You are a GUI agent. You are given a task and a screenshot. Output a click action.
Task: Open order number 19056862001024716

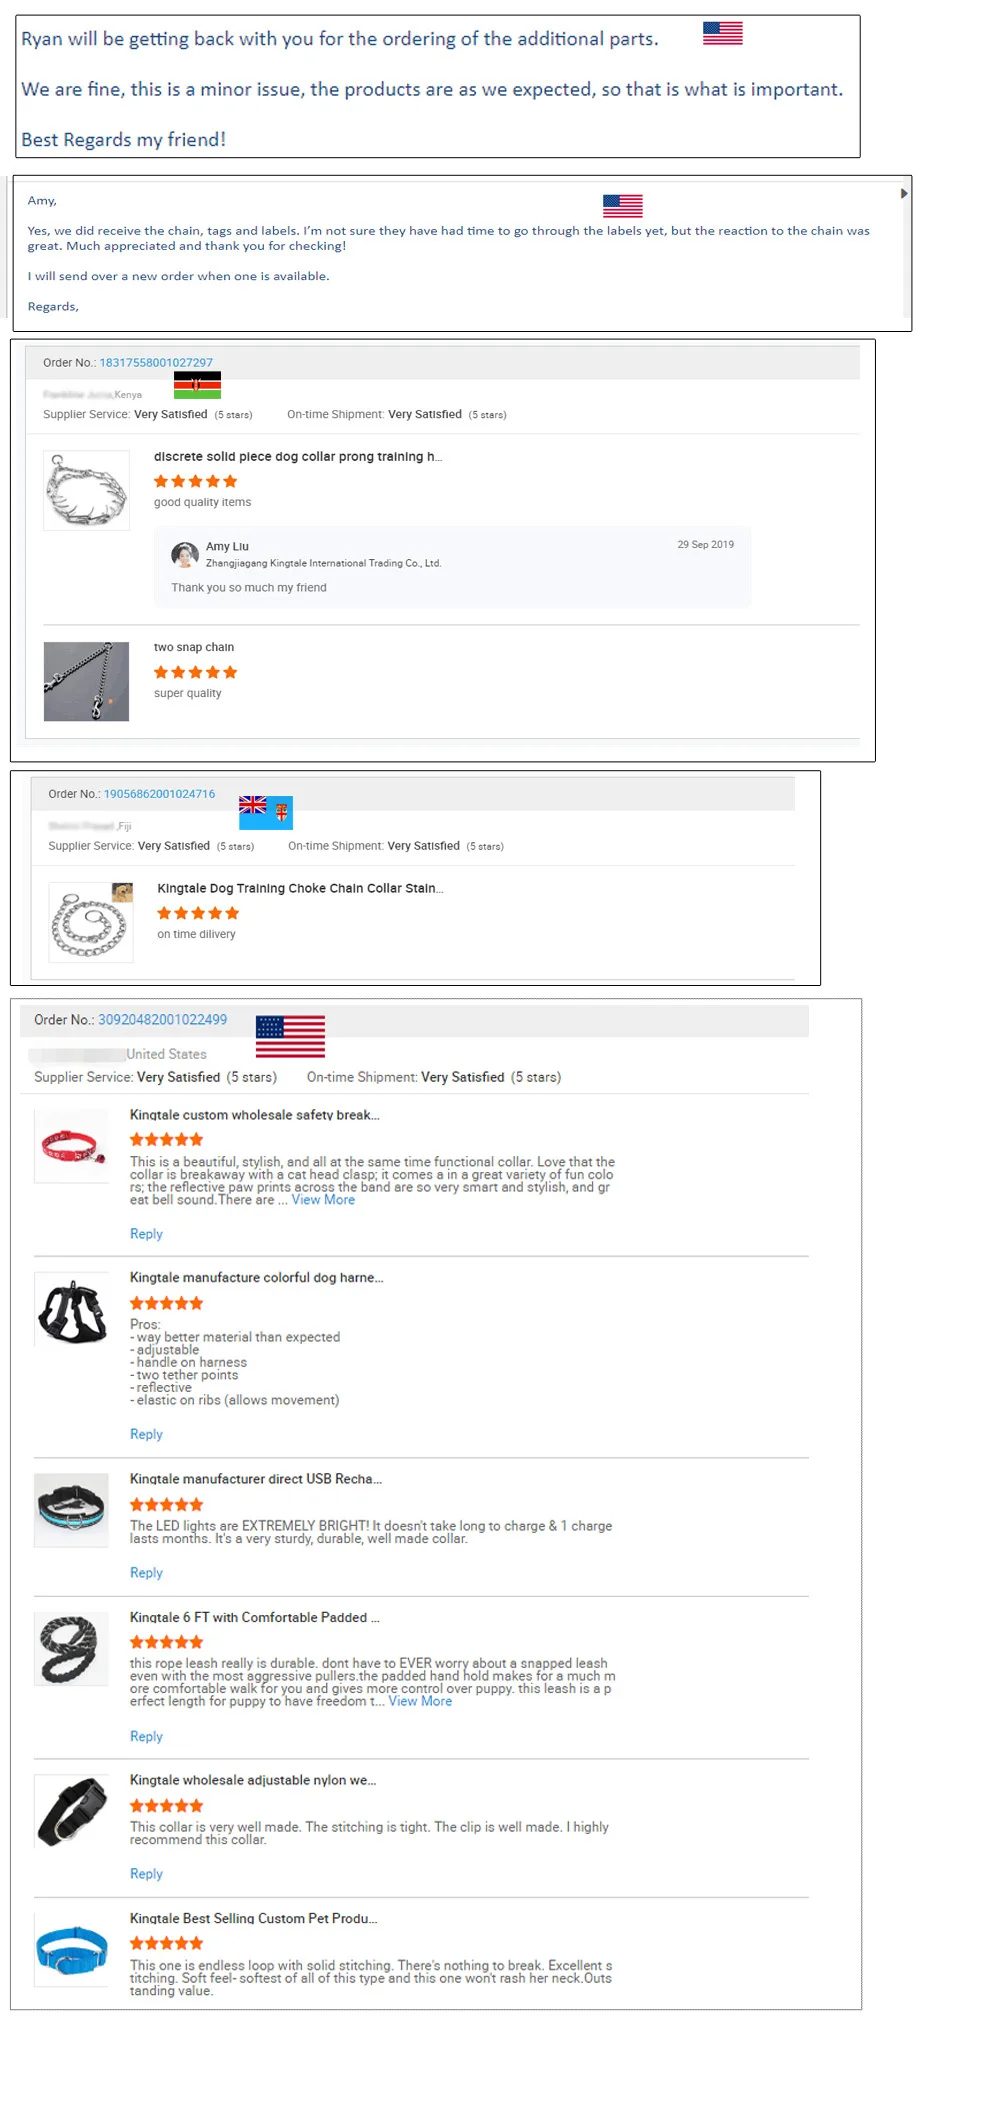(159, 794)
